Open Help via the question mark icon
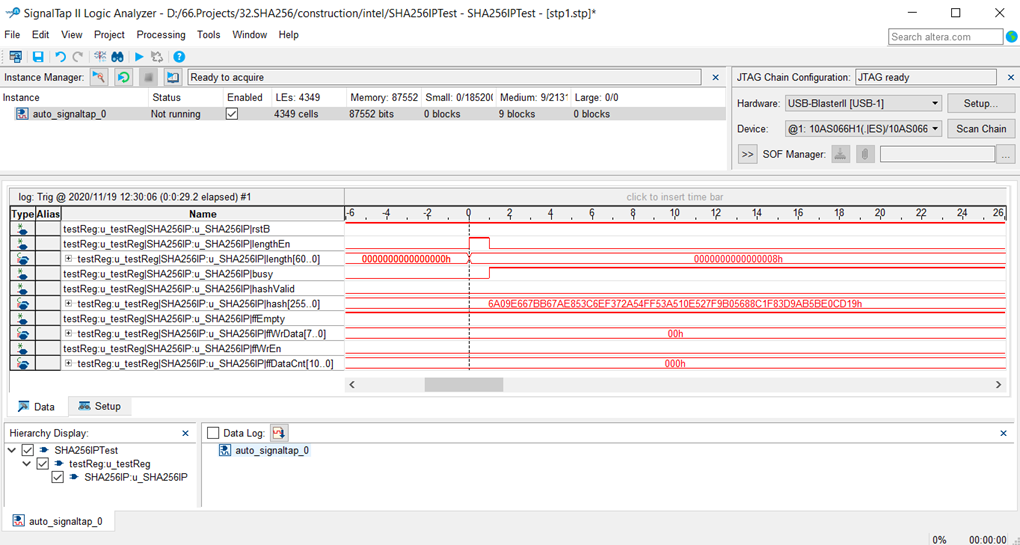Screen dimensions: 1020x545 (180, 57)
